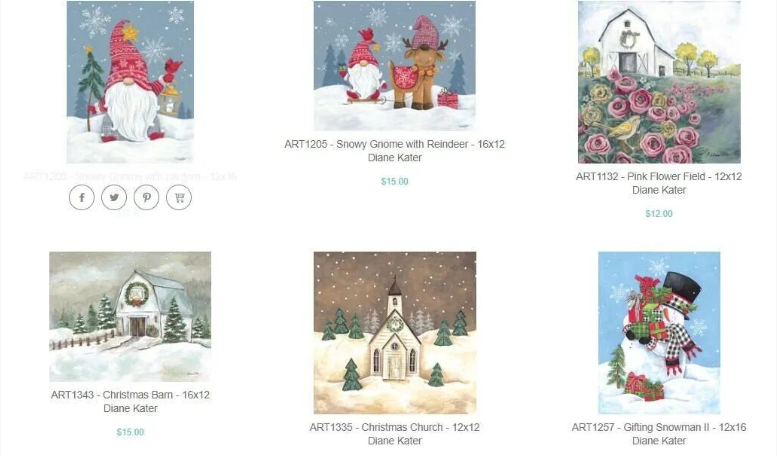Tweet the Snowy Gnome with Lantern print
Viewport: 777px width, 456px height.
pos(114,197)
